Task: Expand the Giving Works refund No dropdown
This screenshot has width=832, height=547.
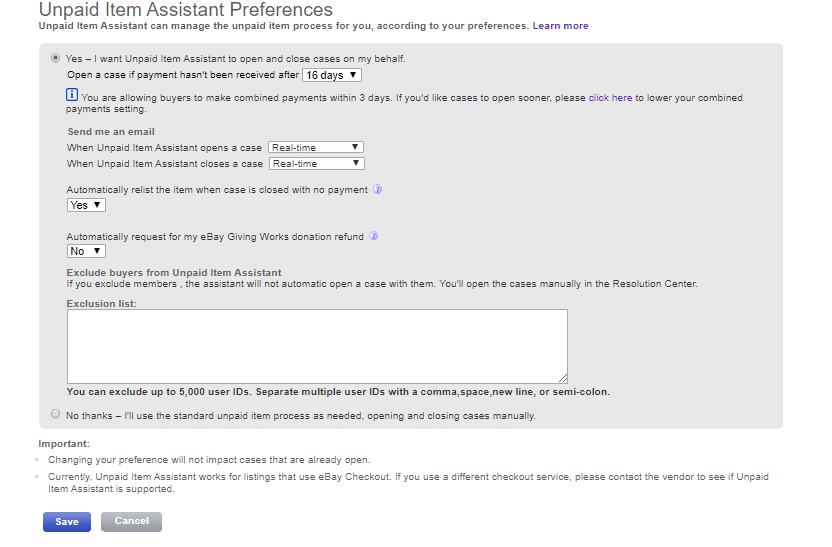Action: (86, 252)
